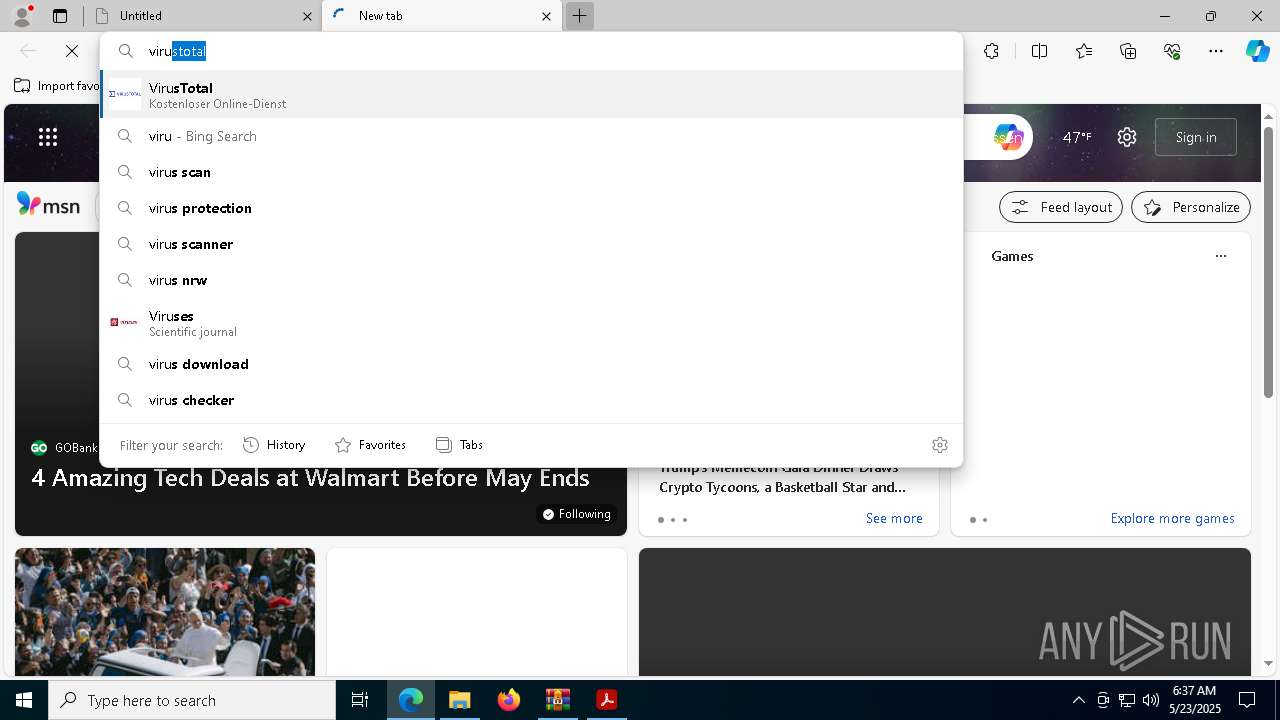Image resolution: width=1280 pixels, height=720 pixels.
Task: Open the Extensions icon
Action: click(x=991, y=51)
